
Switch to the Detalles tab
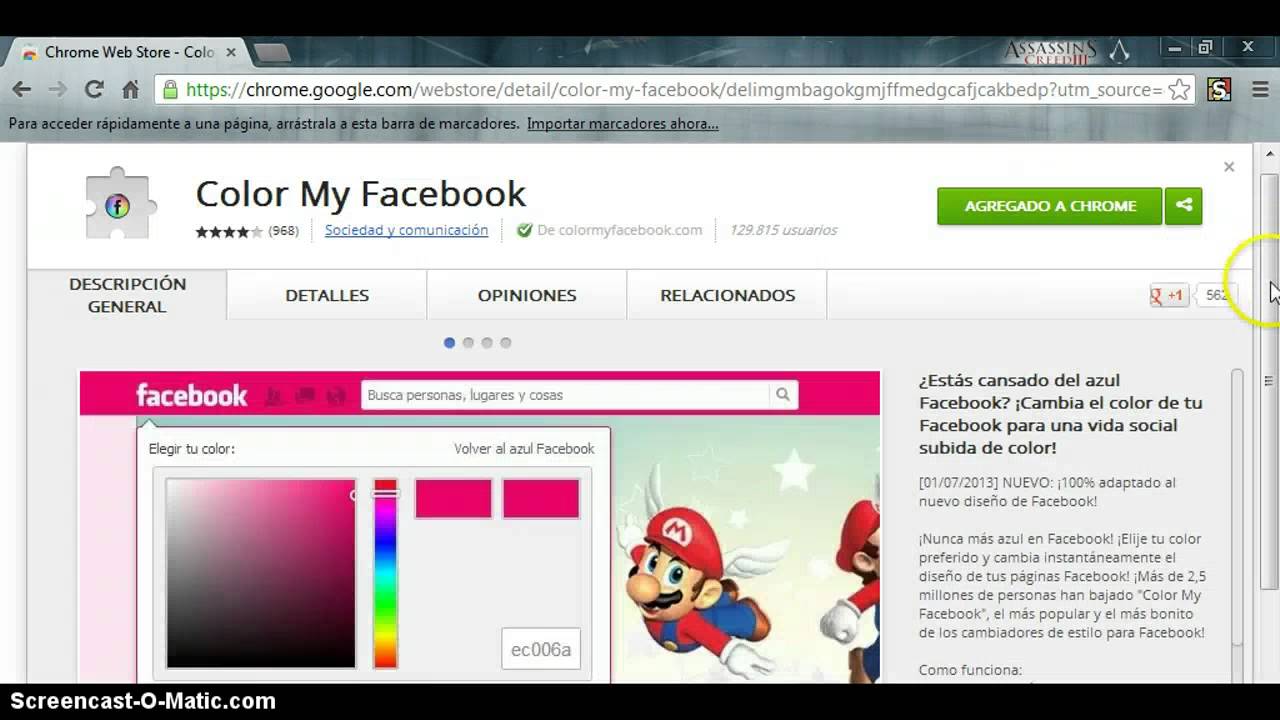coord(327,295)
